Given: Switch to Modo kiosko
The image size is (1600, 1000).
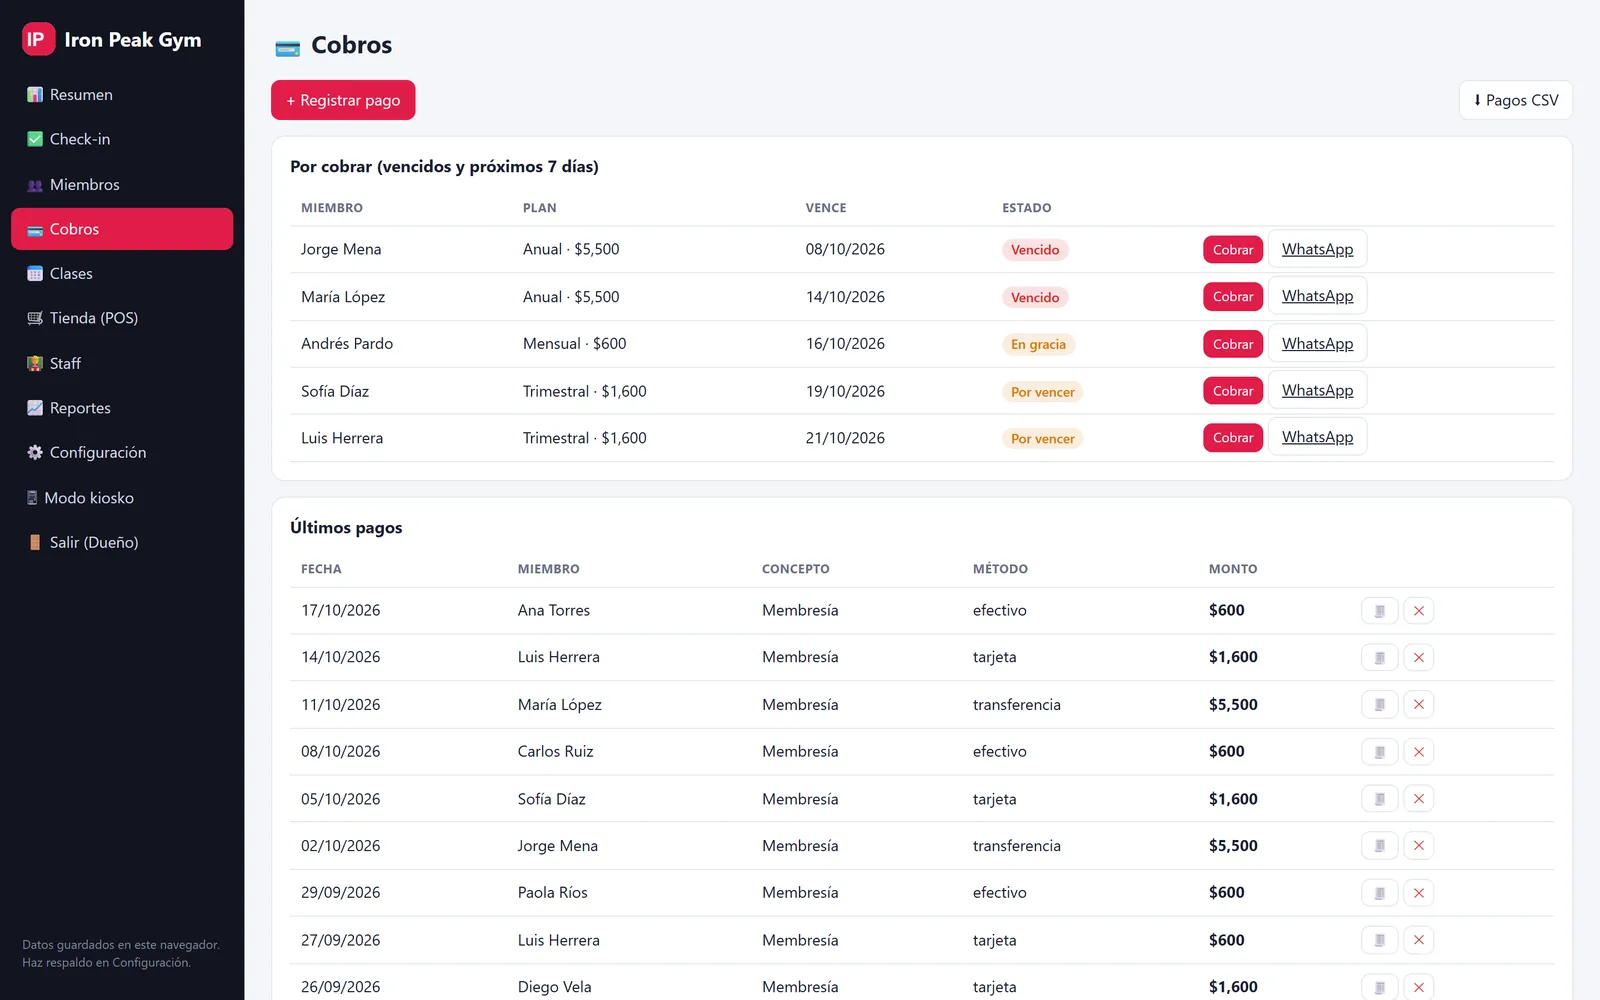Looking at the screenshot, I should [122, 498].
